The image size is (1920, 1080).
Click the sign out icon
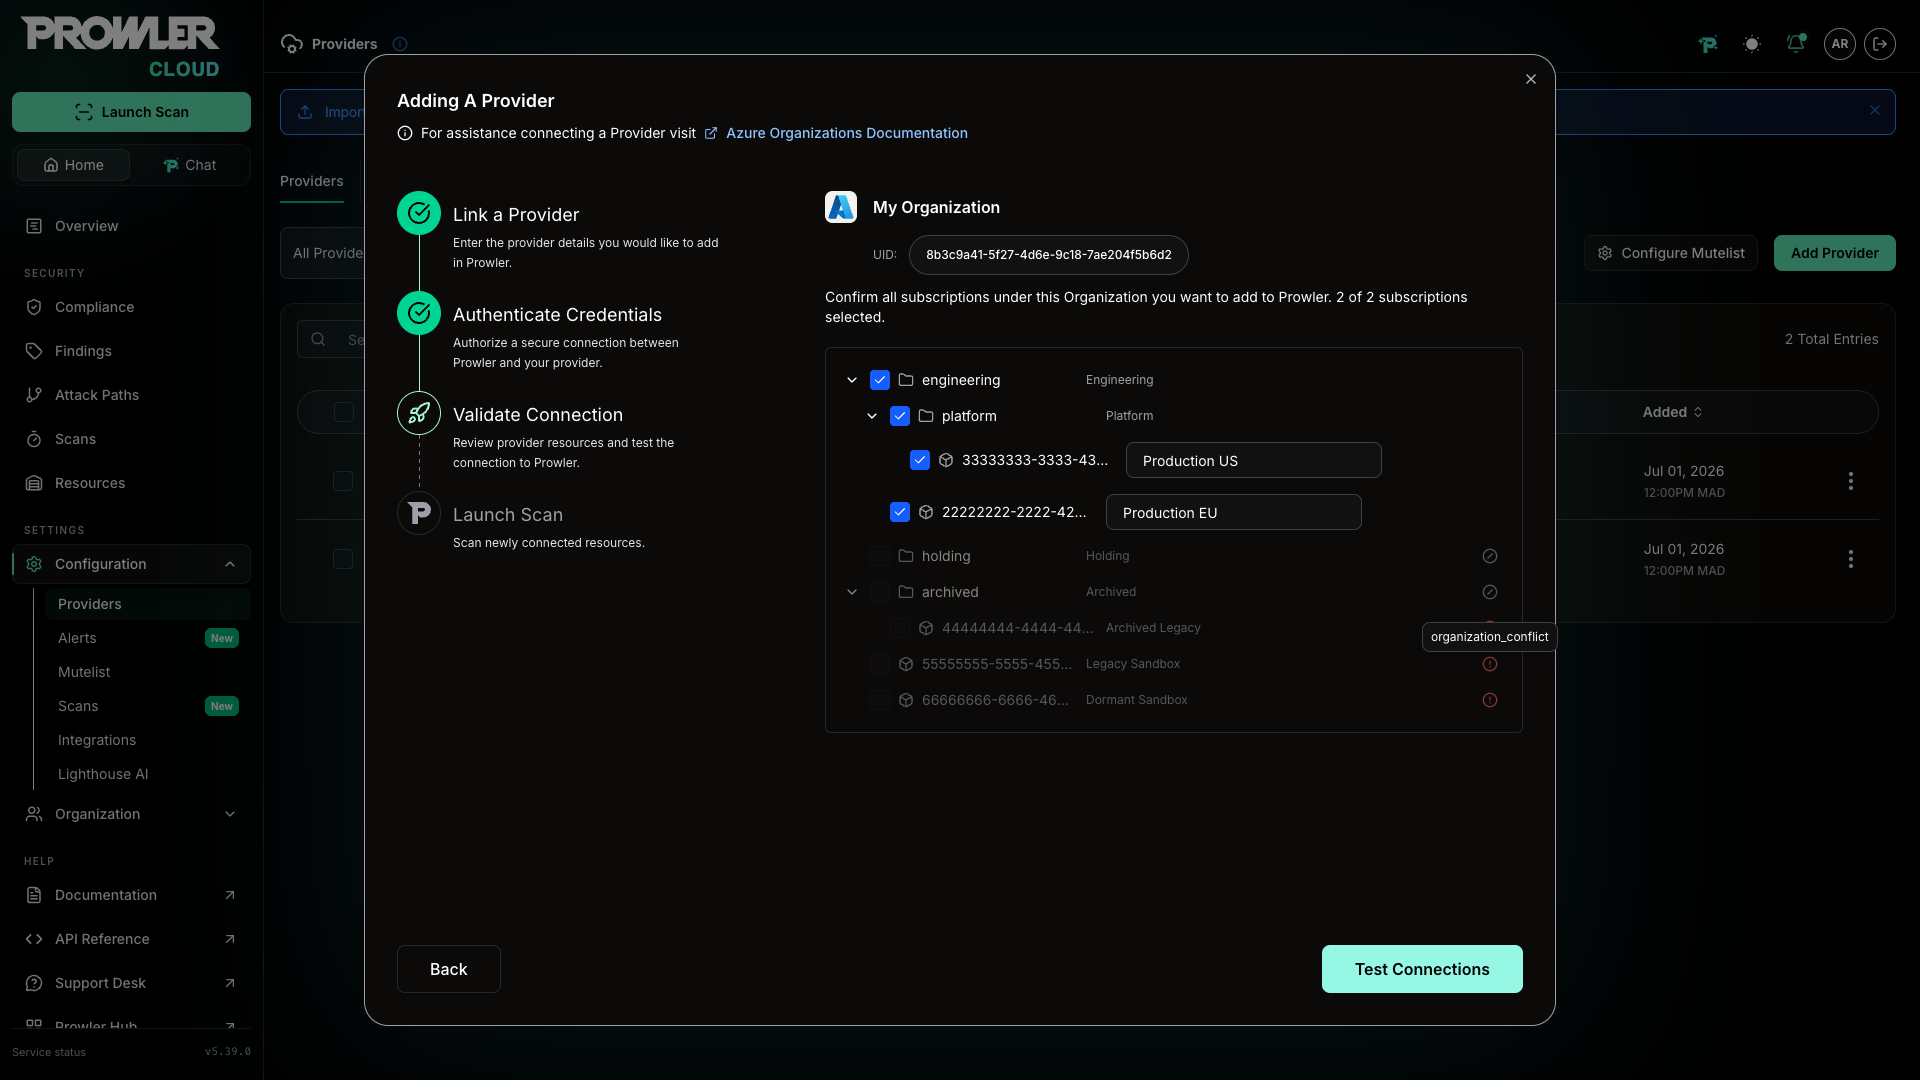pos(1880,44)
